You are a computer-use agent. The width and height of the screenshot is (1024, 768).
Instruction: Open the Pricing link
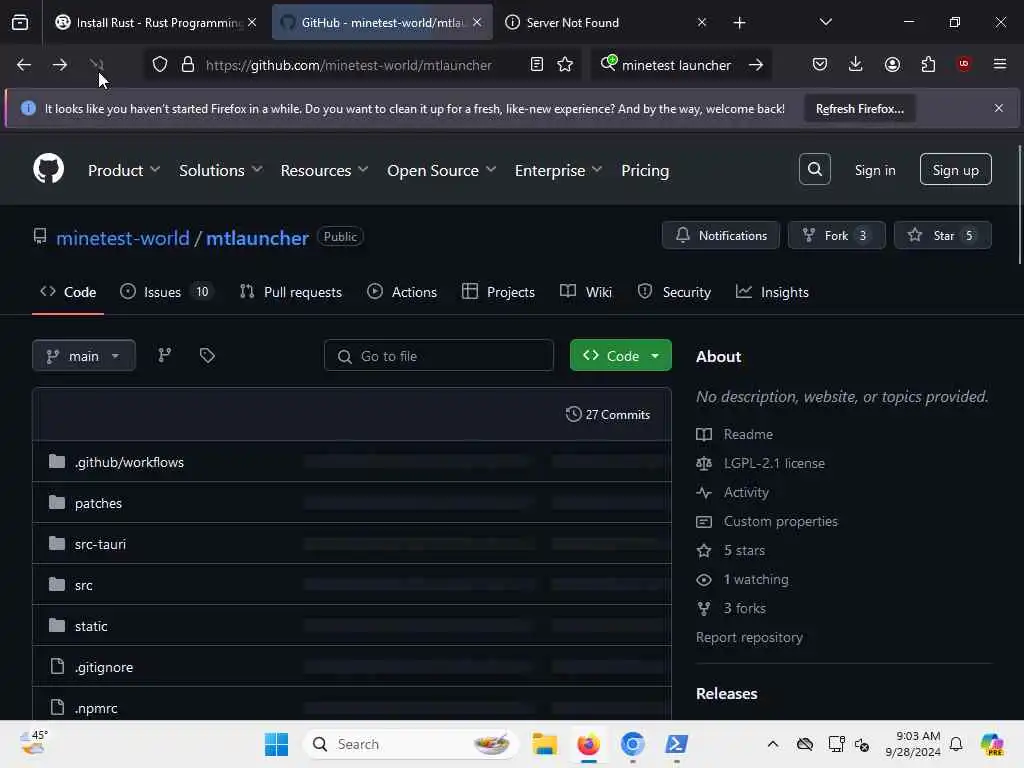[645, 170]
